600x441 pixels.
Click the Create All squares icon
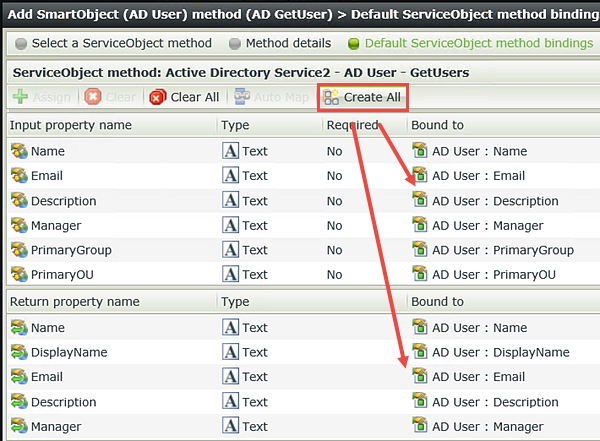[331, 97]
